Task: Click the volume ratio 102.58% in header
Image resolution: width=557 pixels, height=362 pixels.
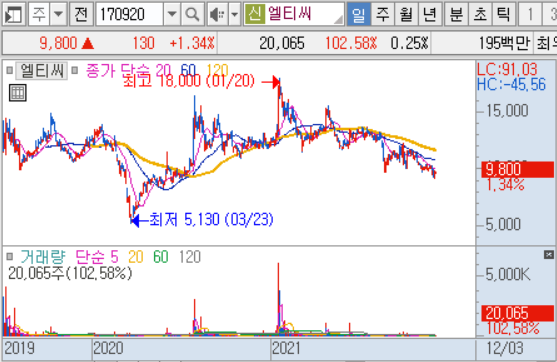Action: pyautogui.click(x=351, y=43)
